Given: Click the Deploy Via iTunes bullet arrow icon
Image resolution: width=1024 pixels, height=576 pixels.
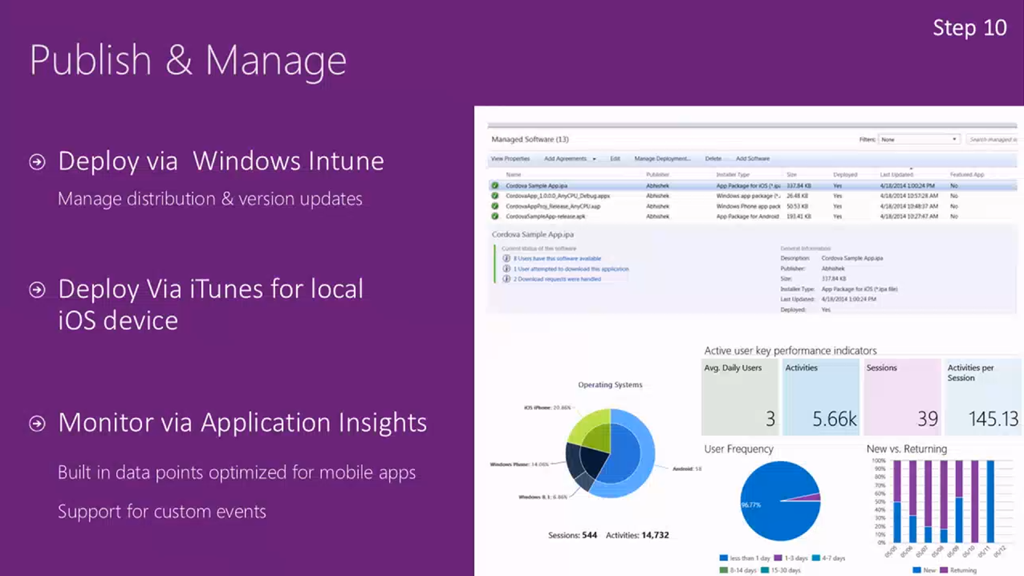Looking at the screenshot, I should 37,289.
